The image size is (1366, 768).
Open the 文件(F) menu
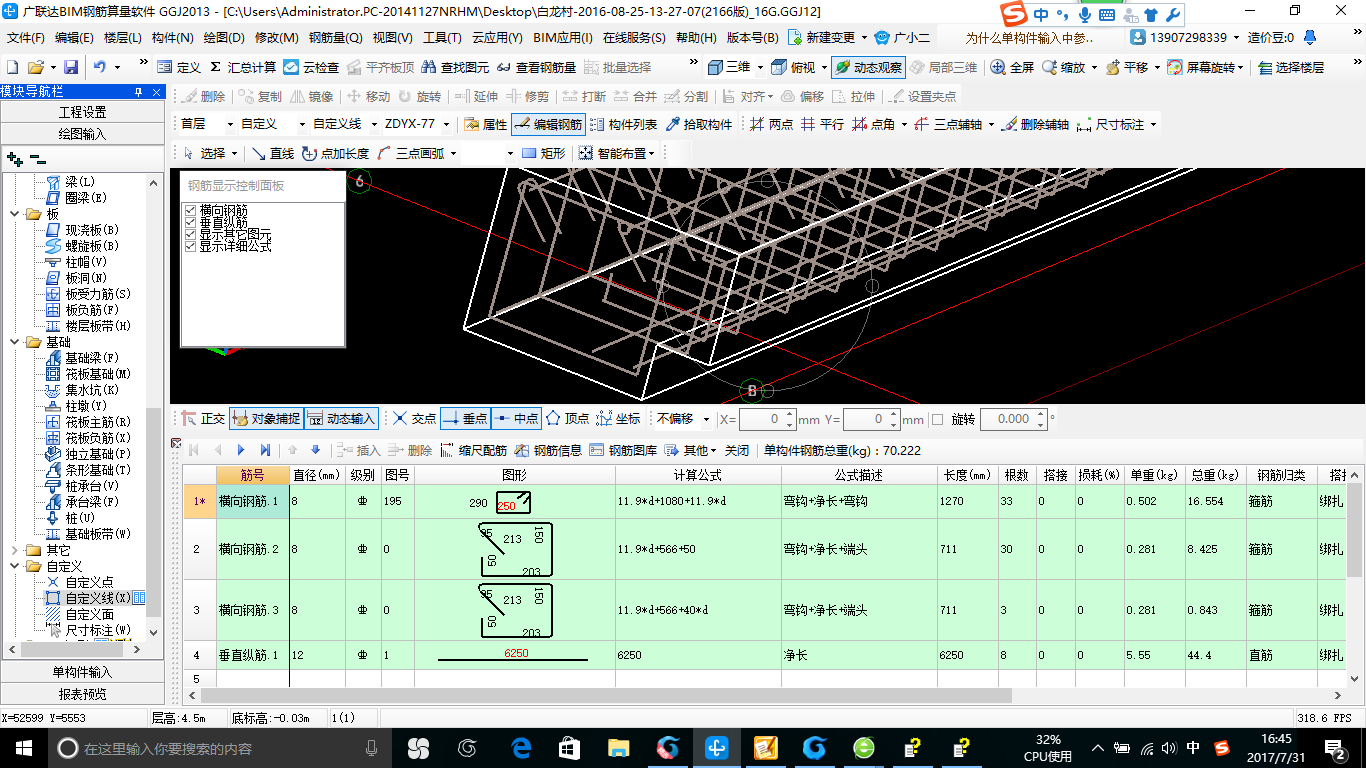pyautogui.click(x=26, y=37)
